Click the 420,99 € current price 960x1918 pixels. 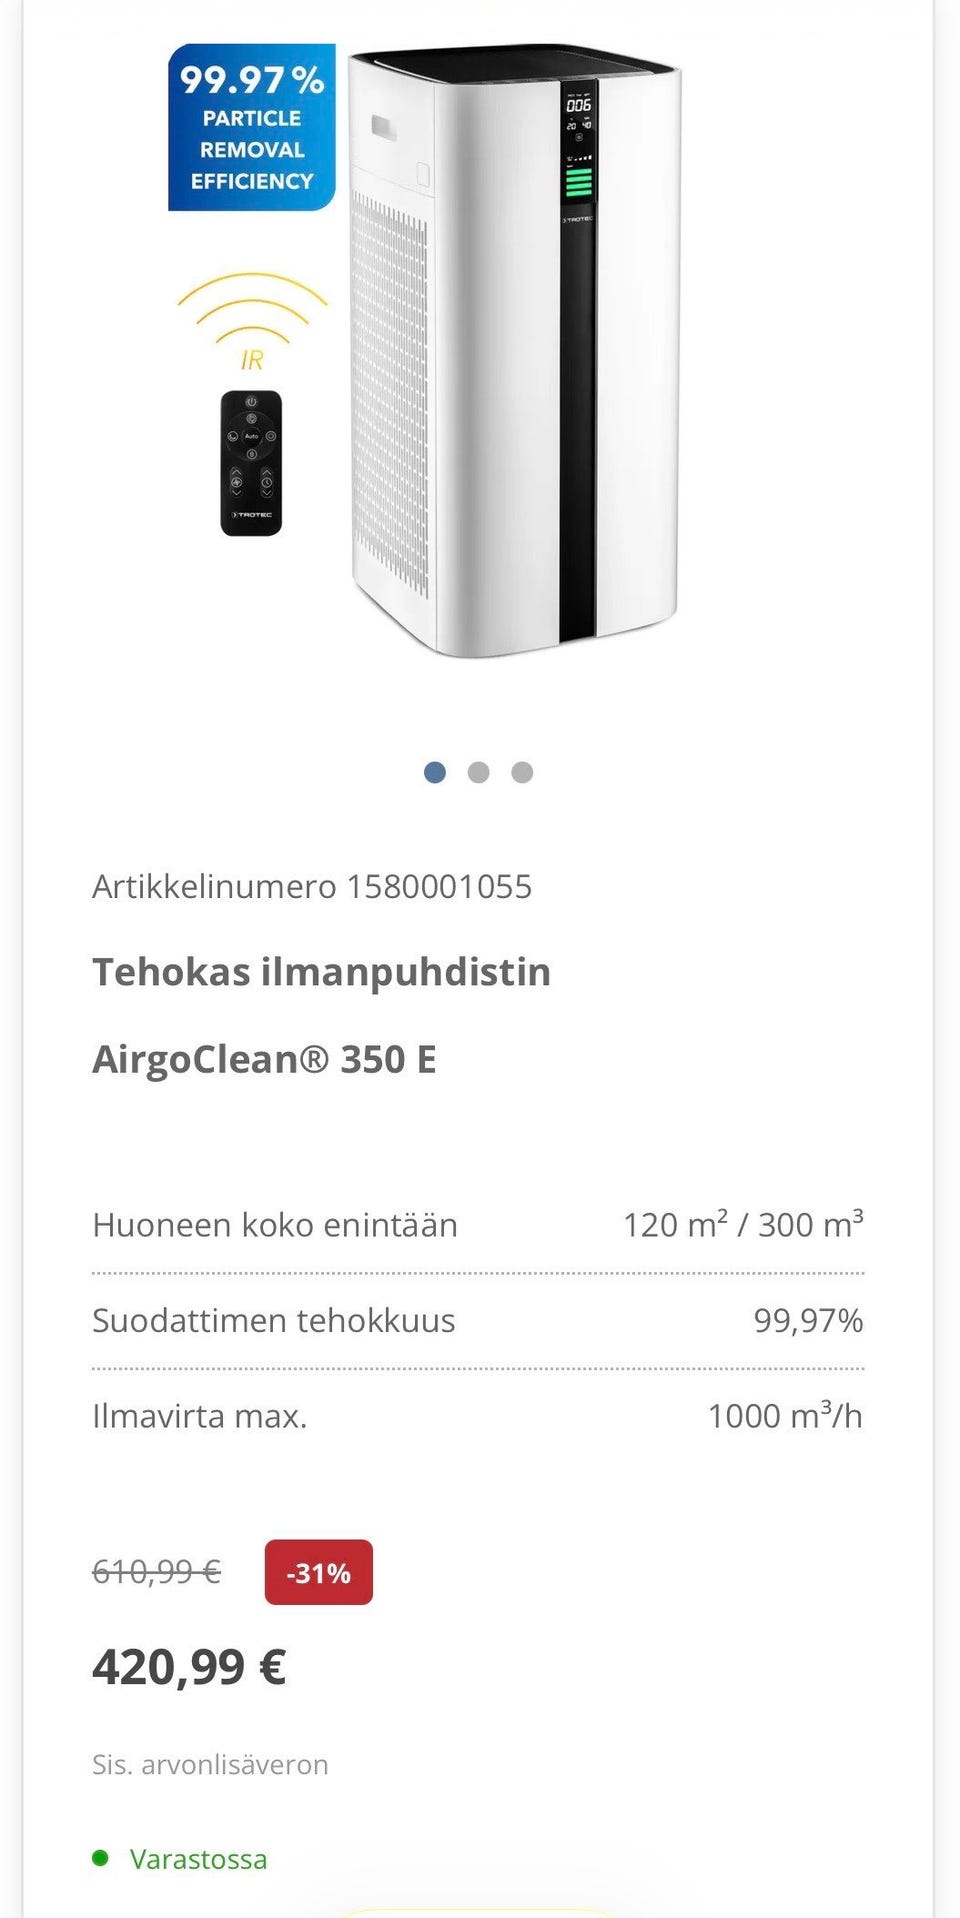point(189,1667)
